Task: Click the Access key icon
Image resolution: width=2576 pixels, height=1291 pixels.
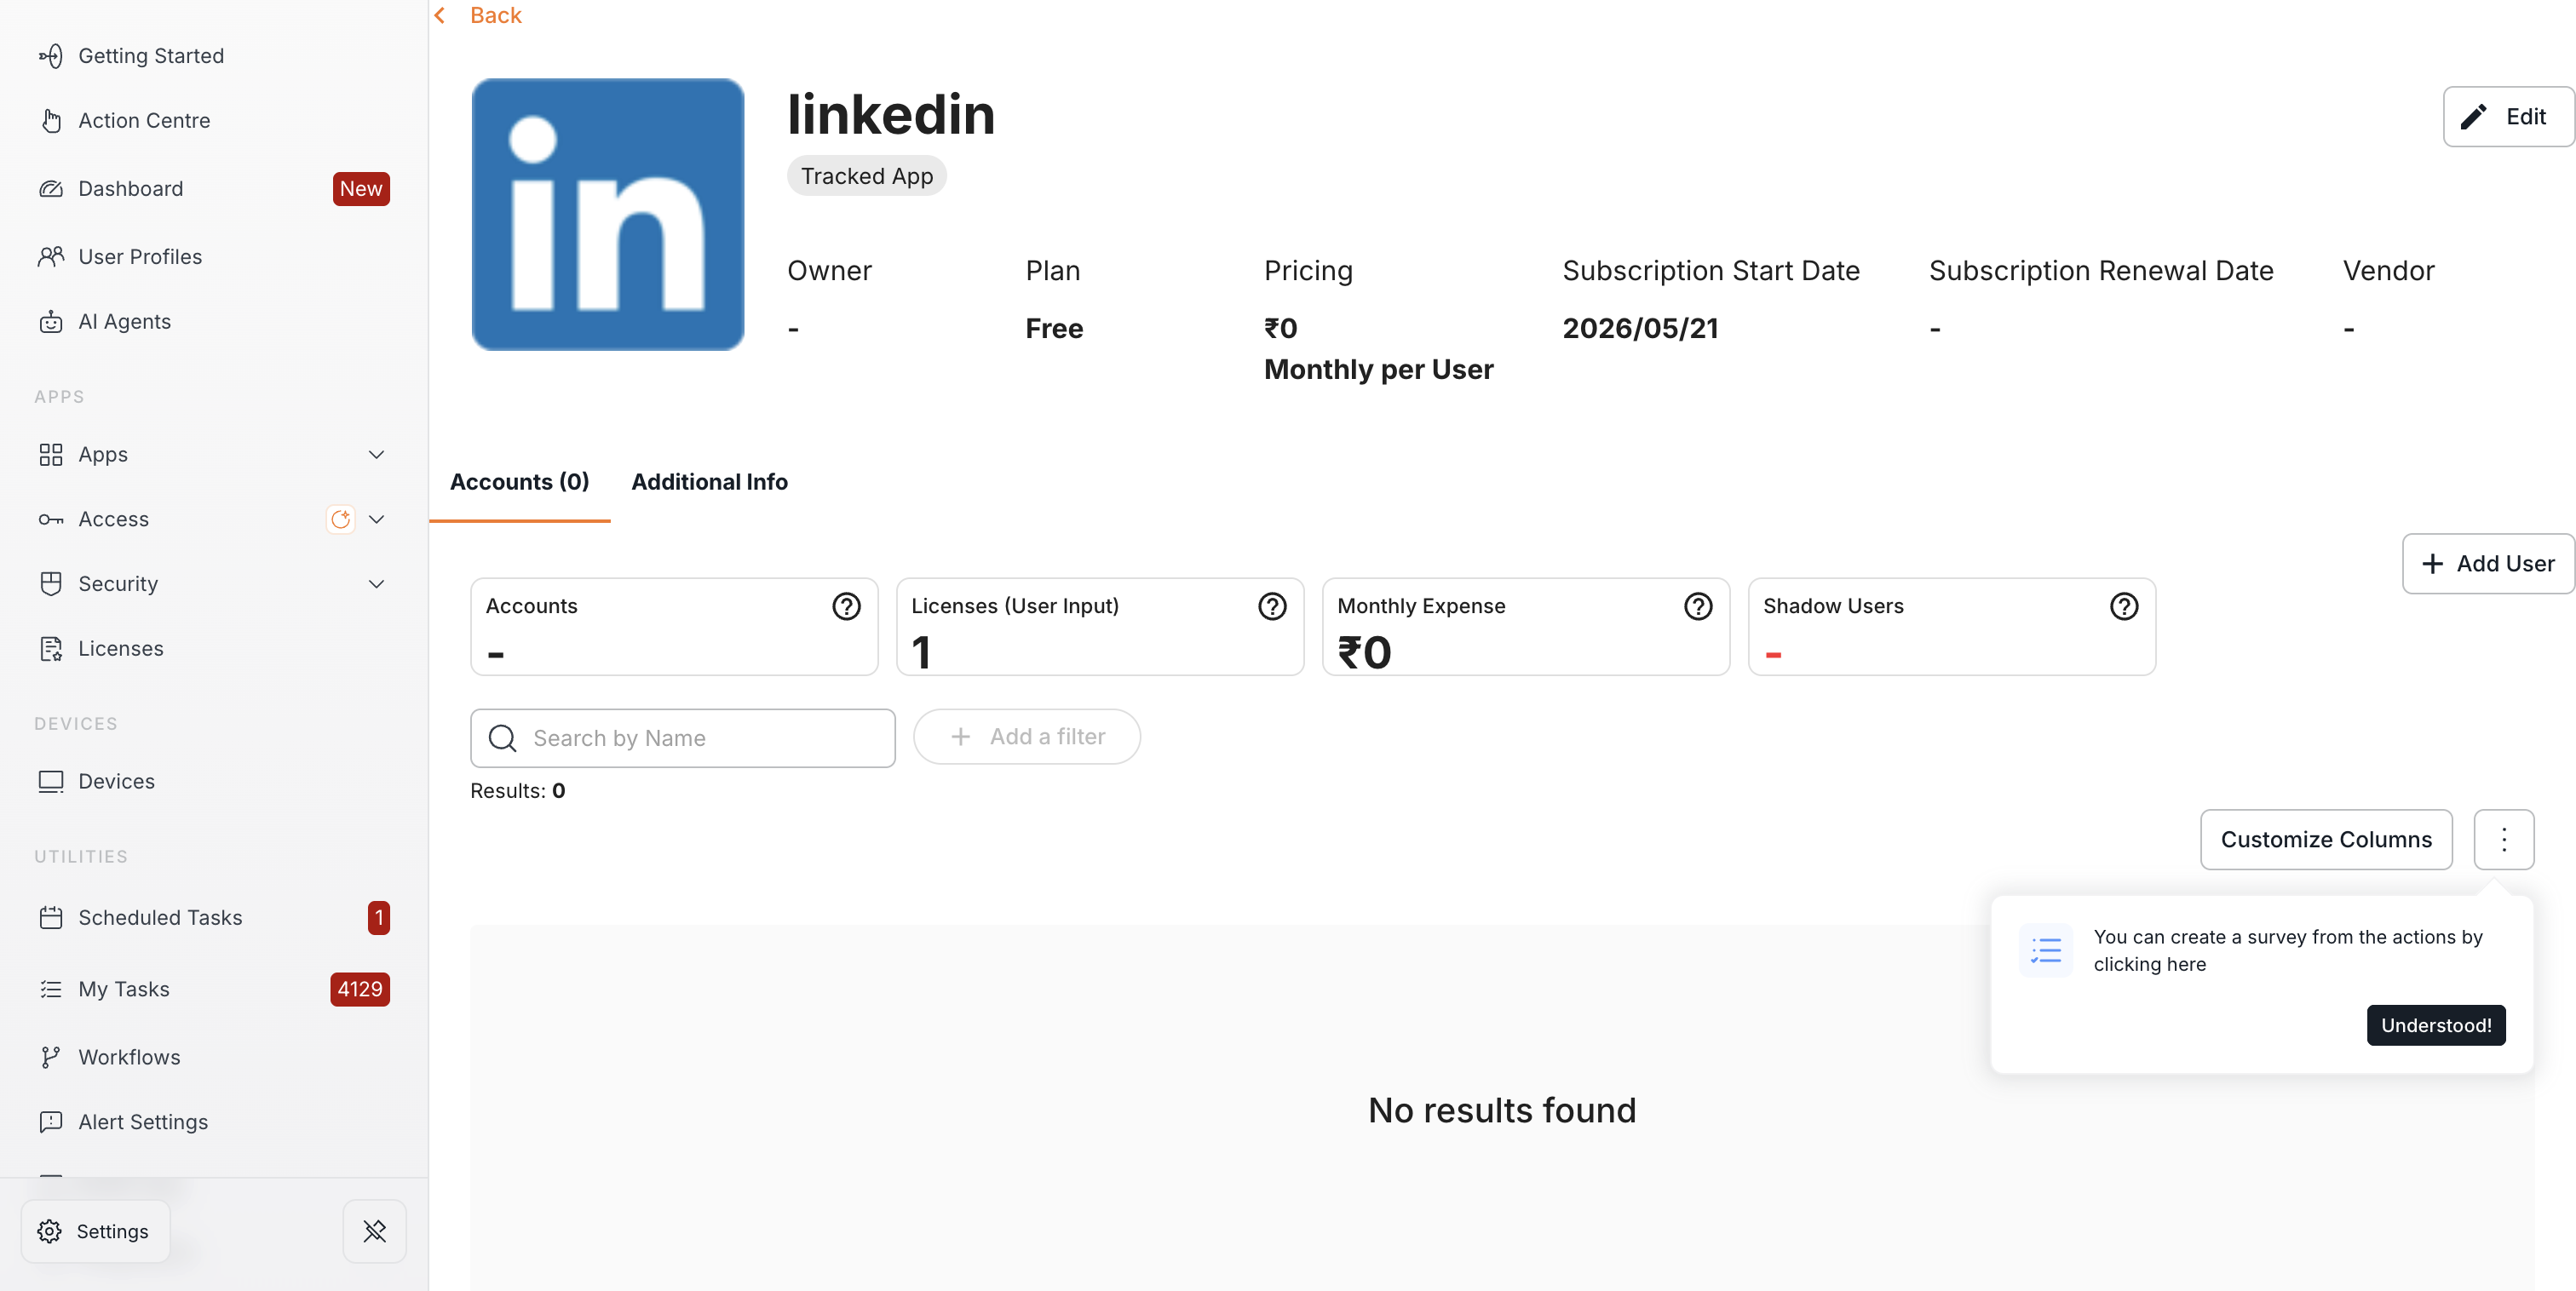Action: click(x=51, y=520)
